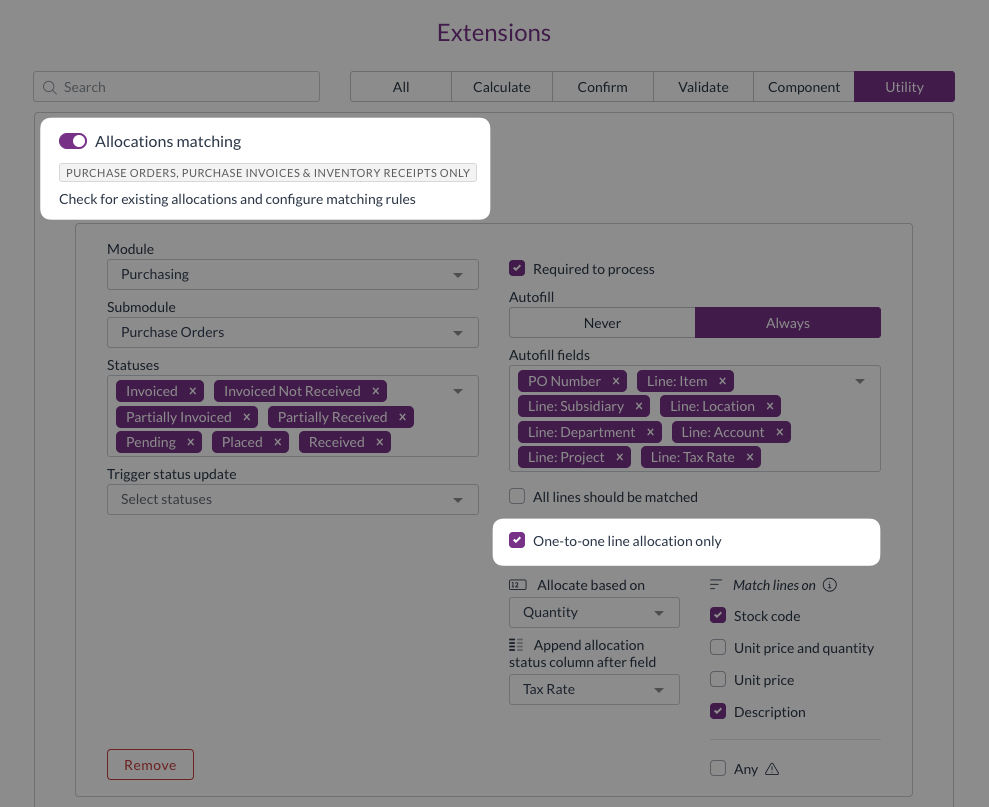Set Autofill to Never

(602, 323)
